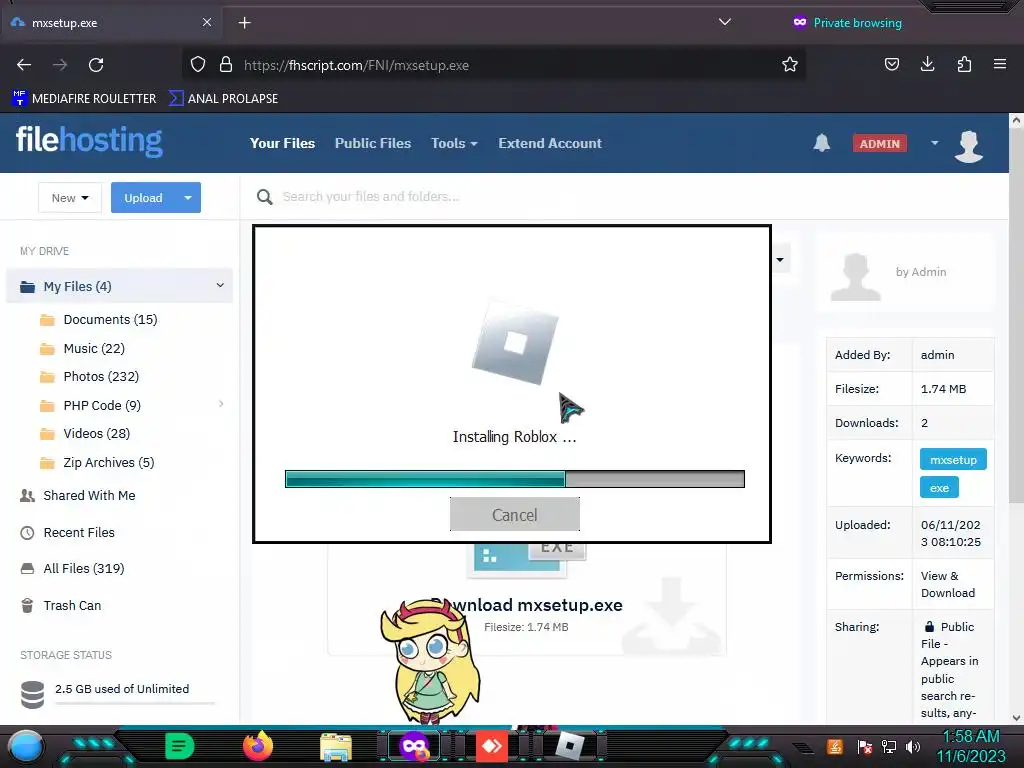The width and height of the screenshot is (1024, 768).
Task: Open the second bookmark on the toolbar
Action: pos(223,99)
